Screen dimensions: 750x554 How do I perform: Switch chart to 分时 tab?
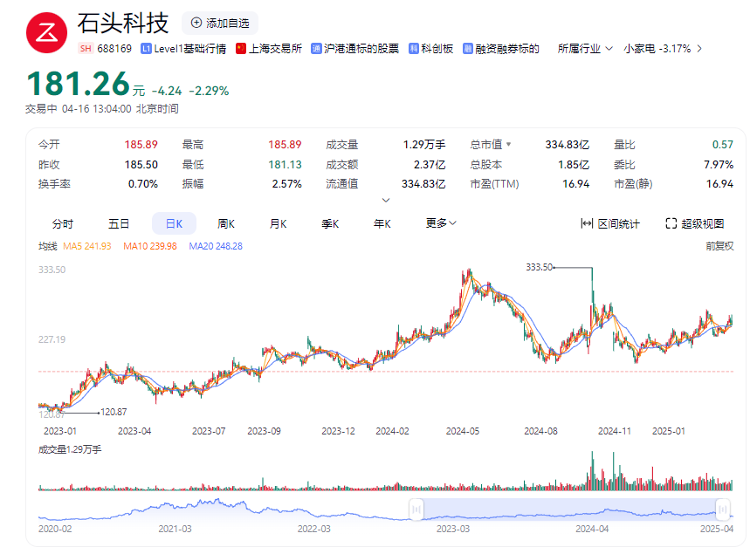(x=63, y=223)
